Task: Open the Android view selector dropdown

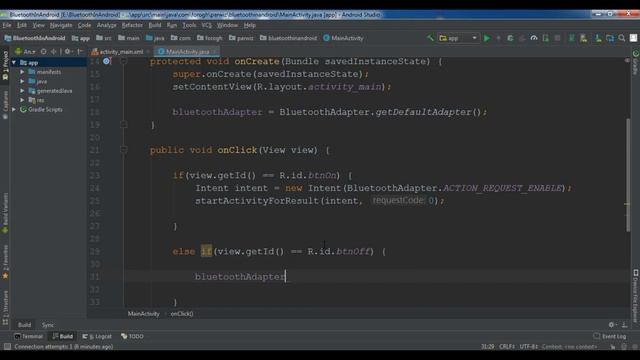Action: 25,52
